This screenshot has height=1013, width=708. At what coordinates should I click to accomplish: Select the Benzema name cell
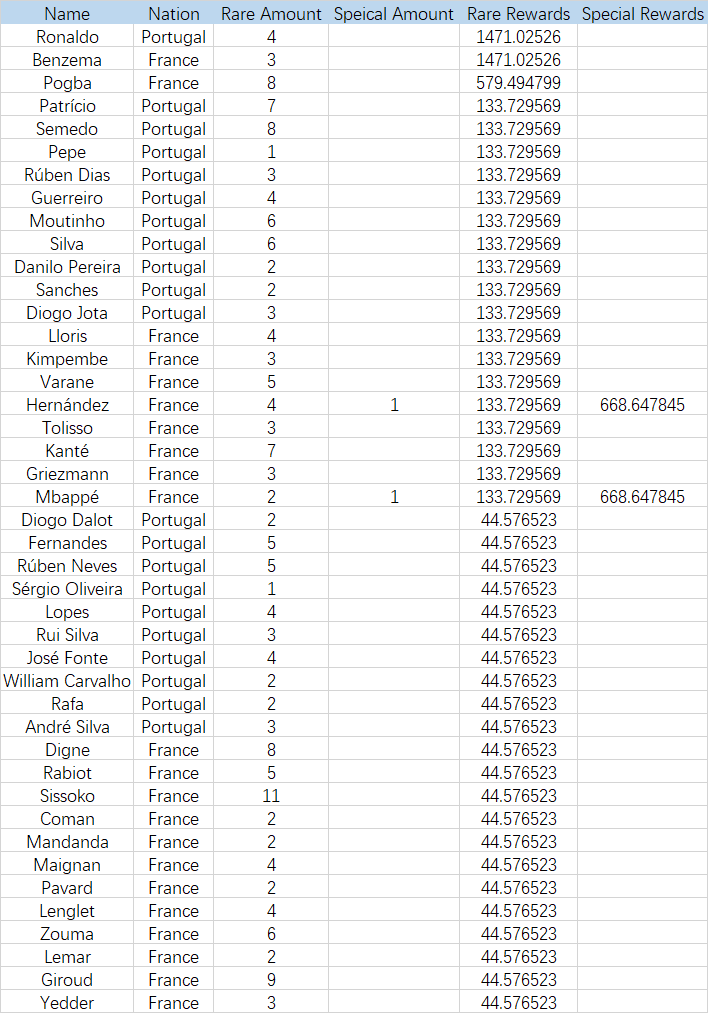(x=67, y=60)
